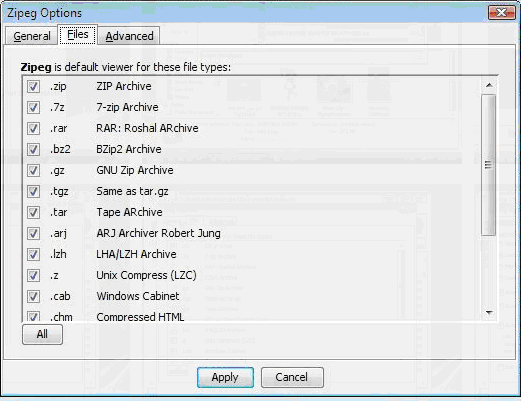Click 'Tape ARchive' description

pos(129,212)
